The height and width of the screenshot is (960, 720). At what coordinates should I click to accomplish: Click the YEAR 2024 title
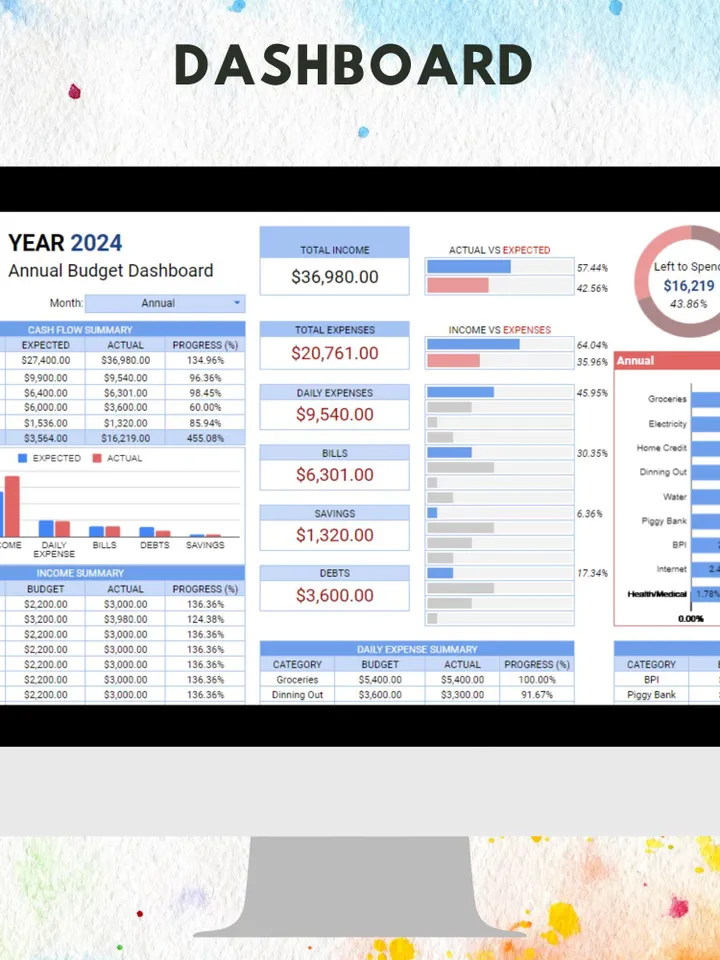[x=65, y=243]
